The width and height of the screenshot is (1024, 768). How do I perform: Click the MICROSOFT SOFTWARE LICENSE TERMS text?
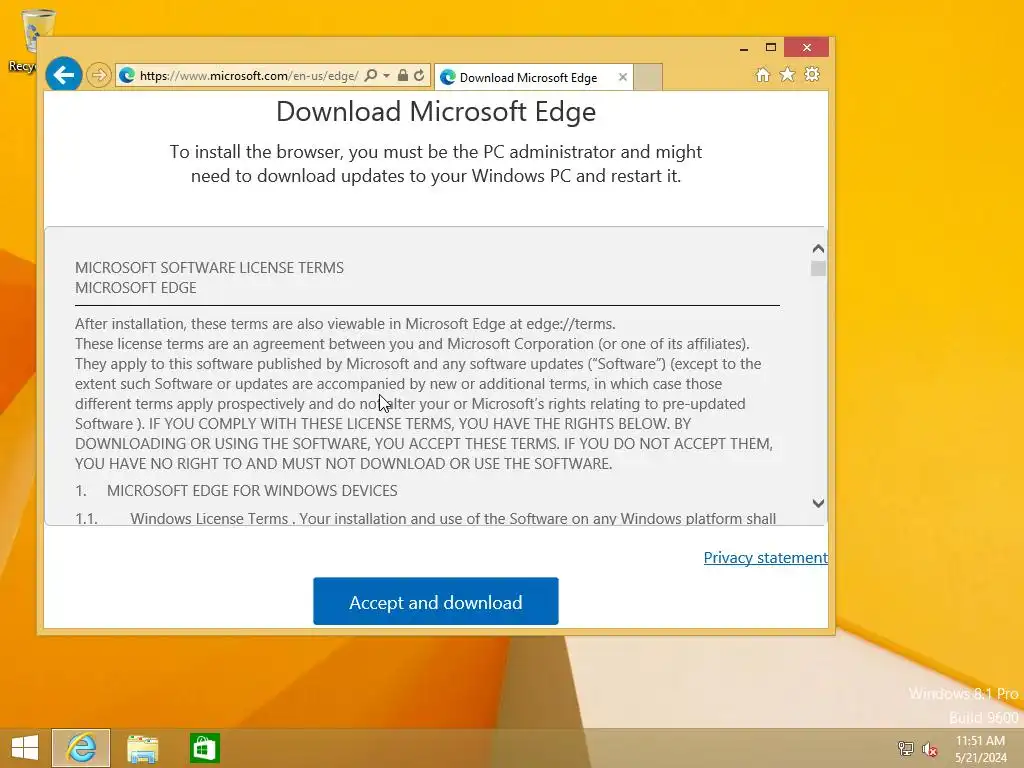click(209, 268)
